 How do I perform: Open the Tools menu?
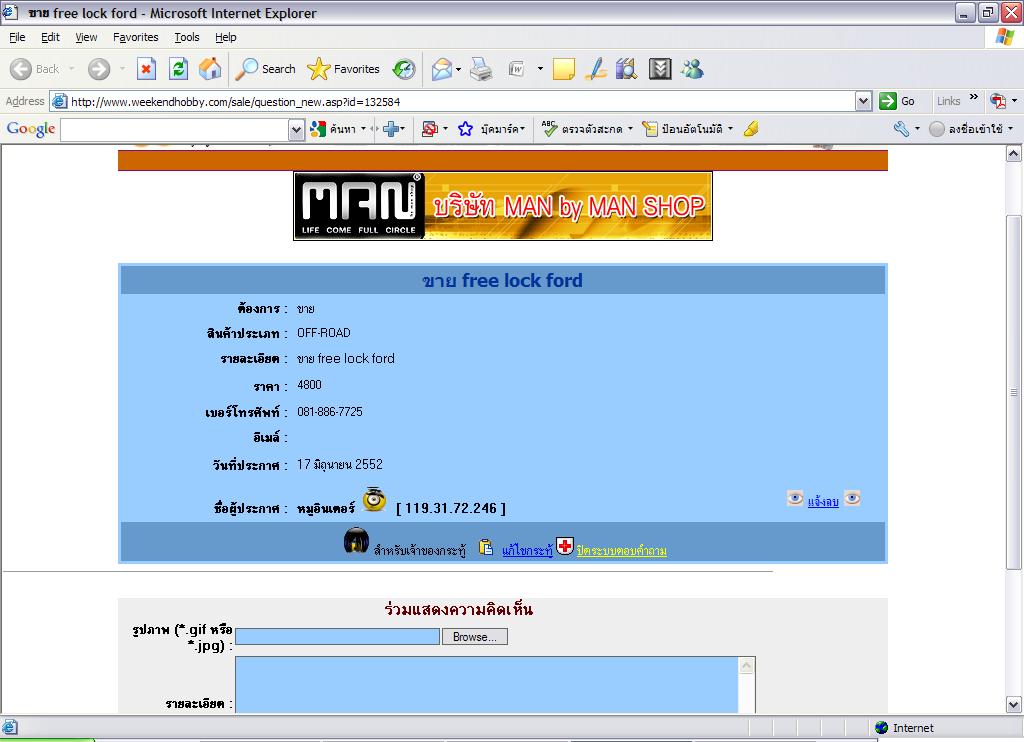187,37
